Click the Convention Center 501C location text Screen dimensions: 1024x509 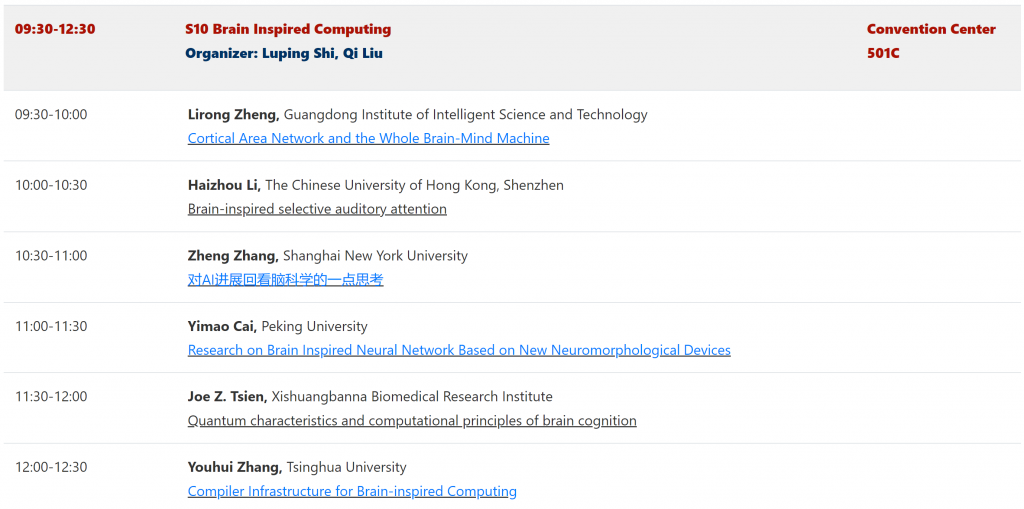(x=931, y=41)
